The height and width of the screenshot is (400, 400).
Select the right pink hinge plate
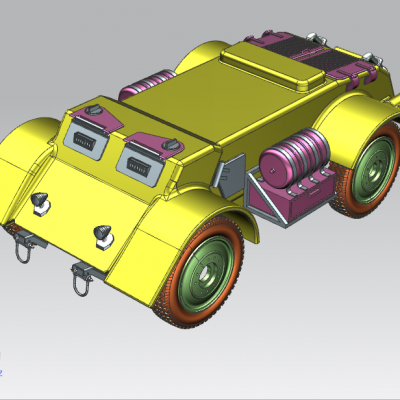(x=155, y=144)
